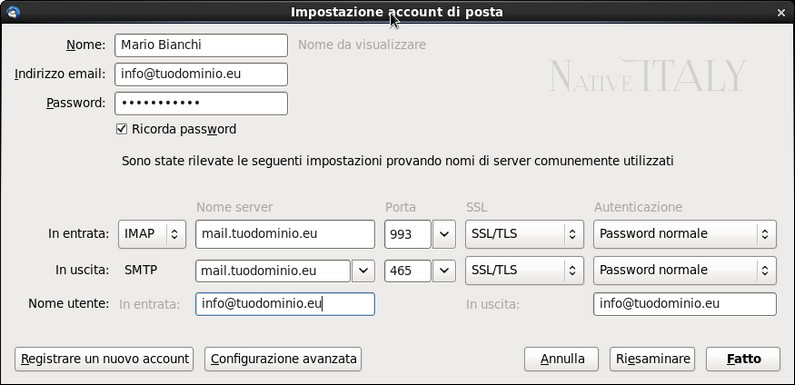Image resolution: width=795 pixels, height=385 pixels.
Task: Close the mail account setup dialog
Action: click(781, 13)
